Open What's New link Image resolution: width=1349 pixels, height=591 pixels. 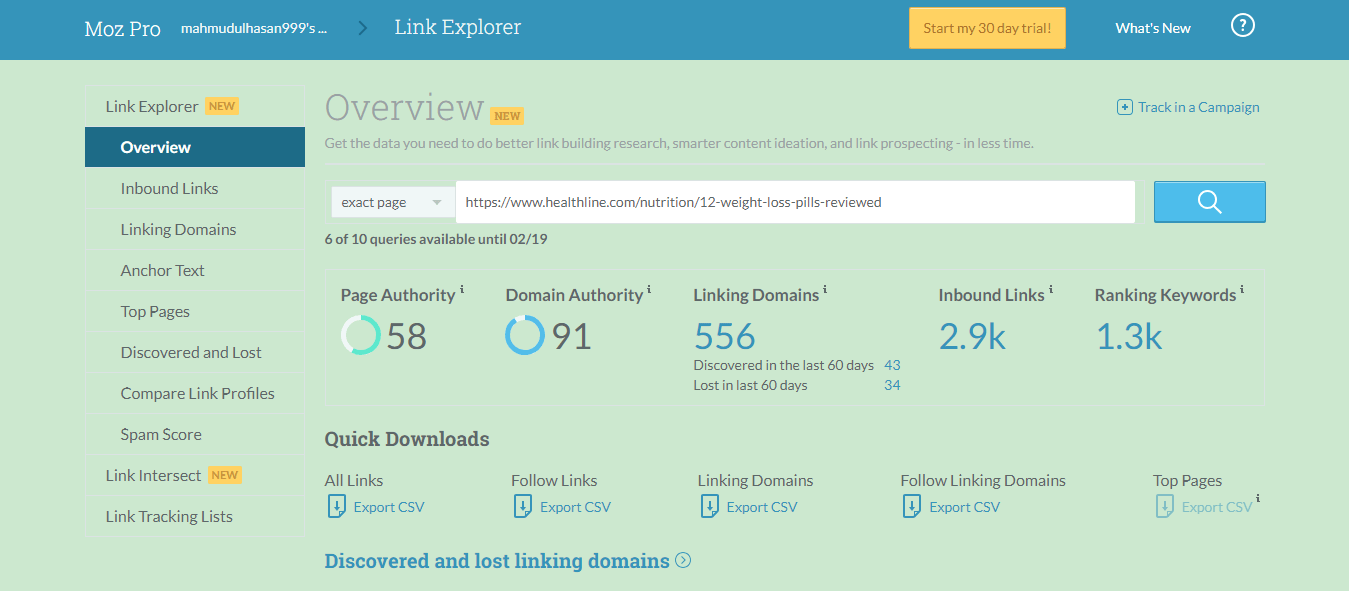point(1153,28)
